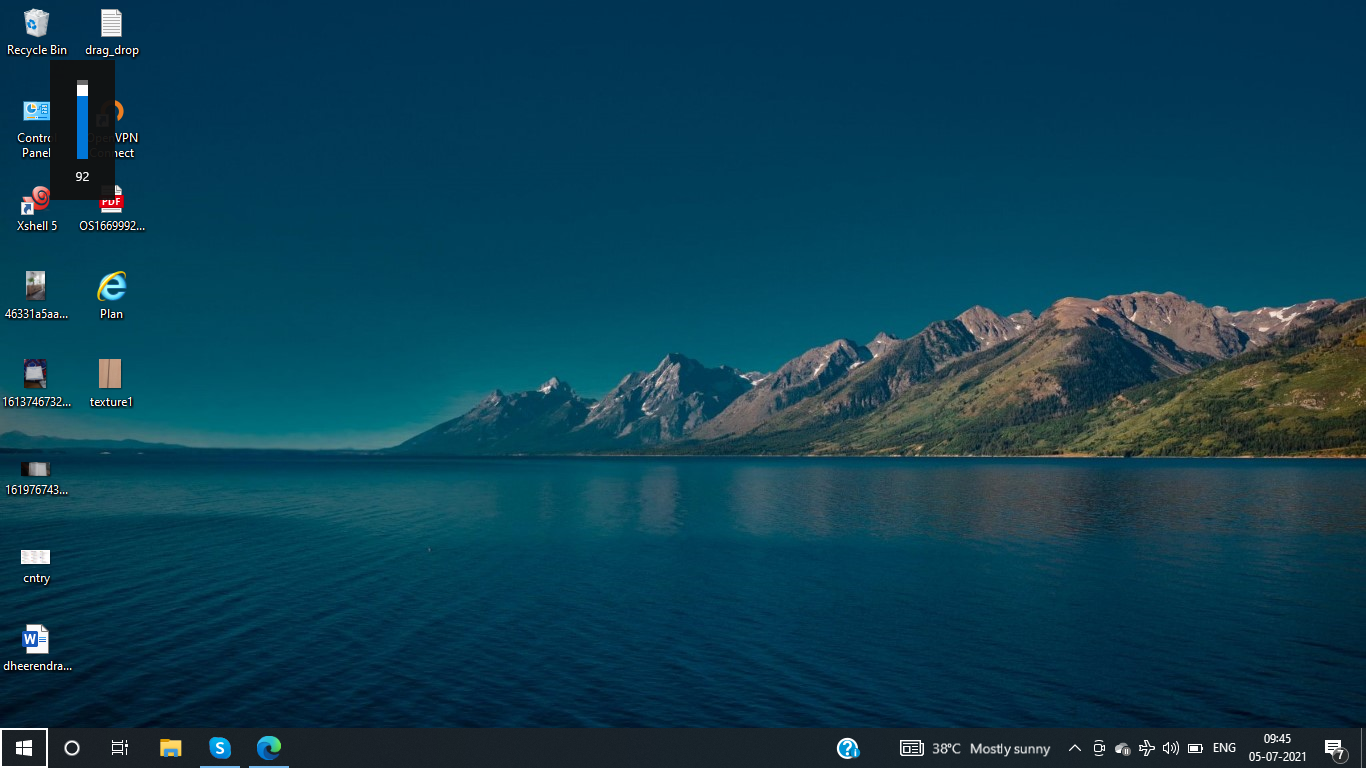
Task: Click the Windows Start button
Action: coord(24,748)
